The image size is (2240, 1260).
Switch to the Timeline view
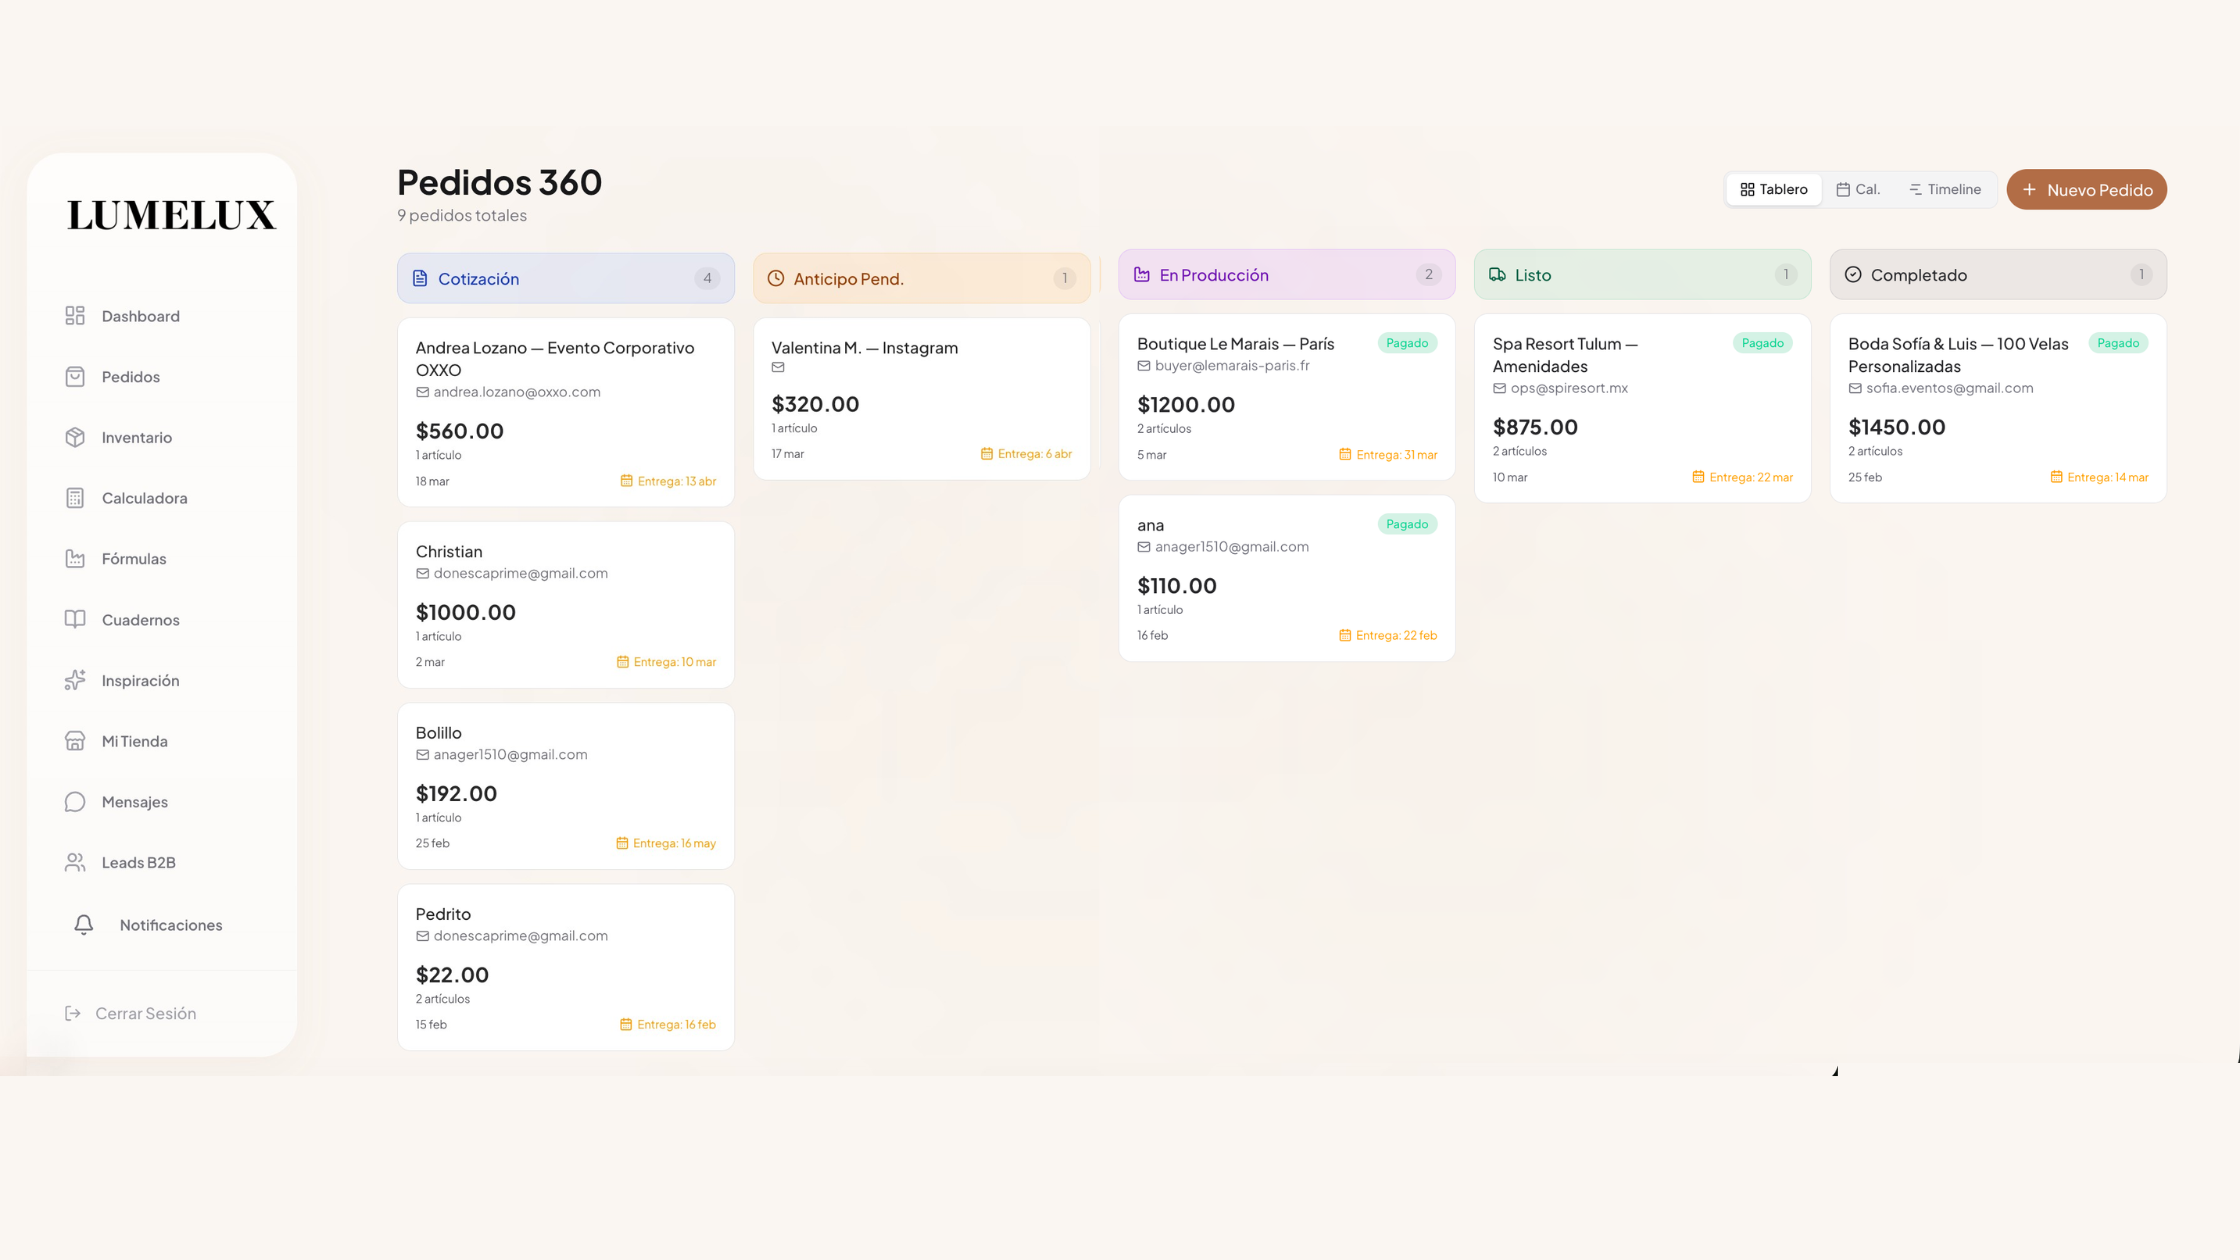1944,189
